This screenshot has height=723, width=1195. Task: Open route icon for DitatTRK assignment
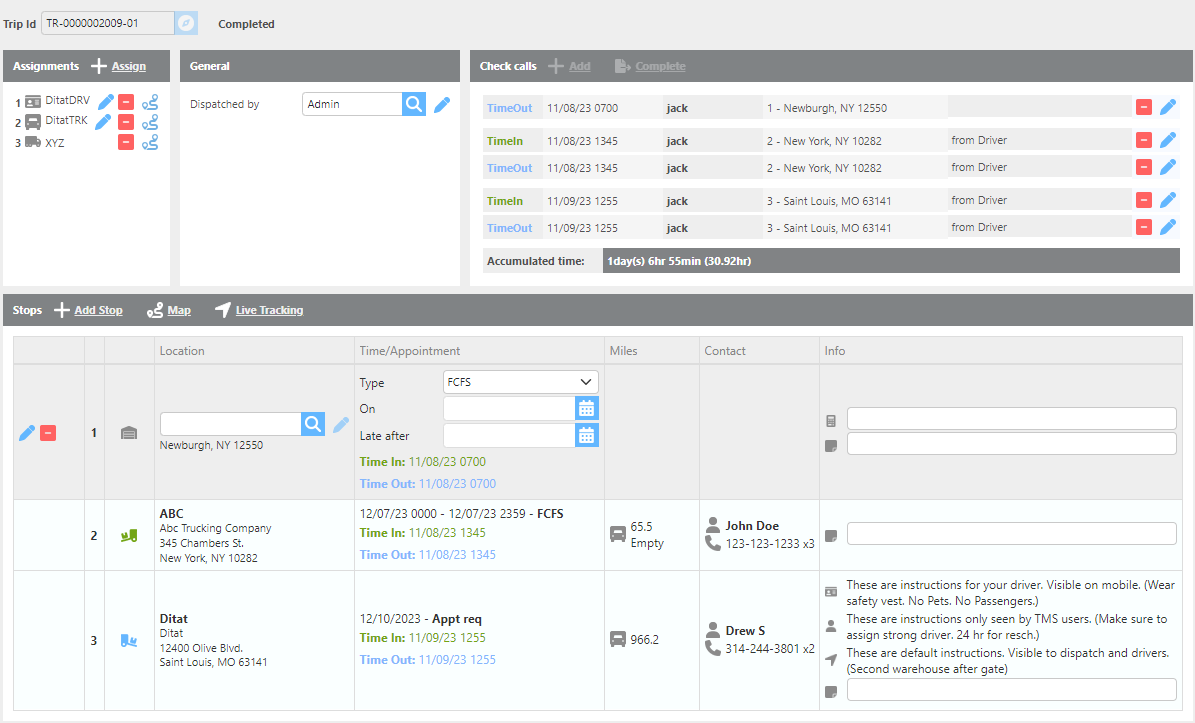tap(150, 122)
